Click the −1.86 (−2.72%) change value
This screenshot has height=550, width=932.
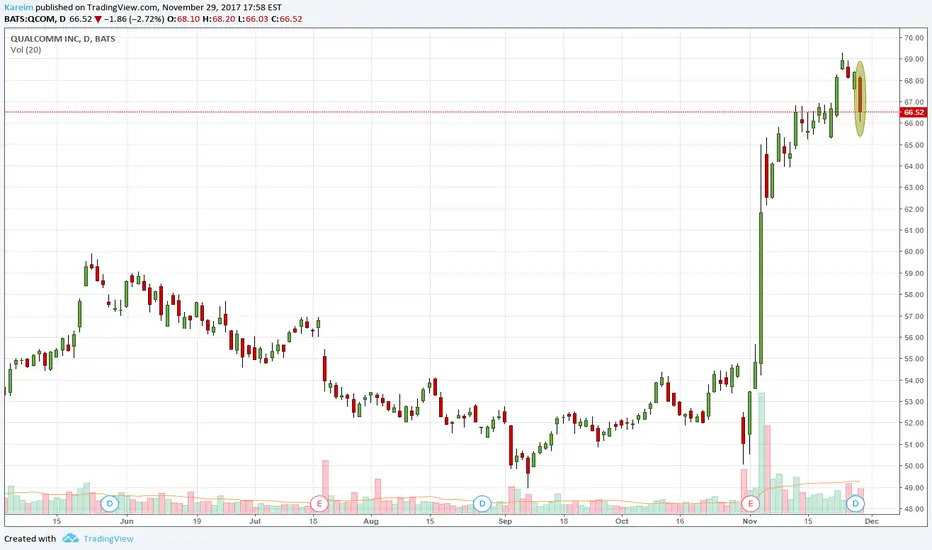coord(134,19)
